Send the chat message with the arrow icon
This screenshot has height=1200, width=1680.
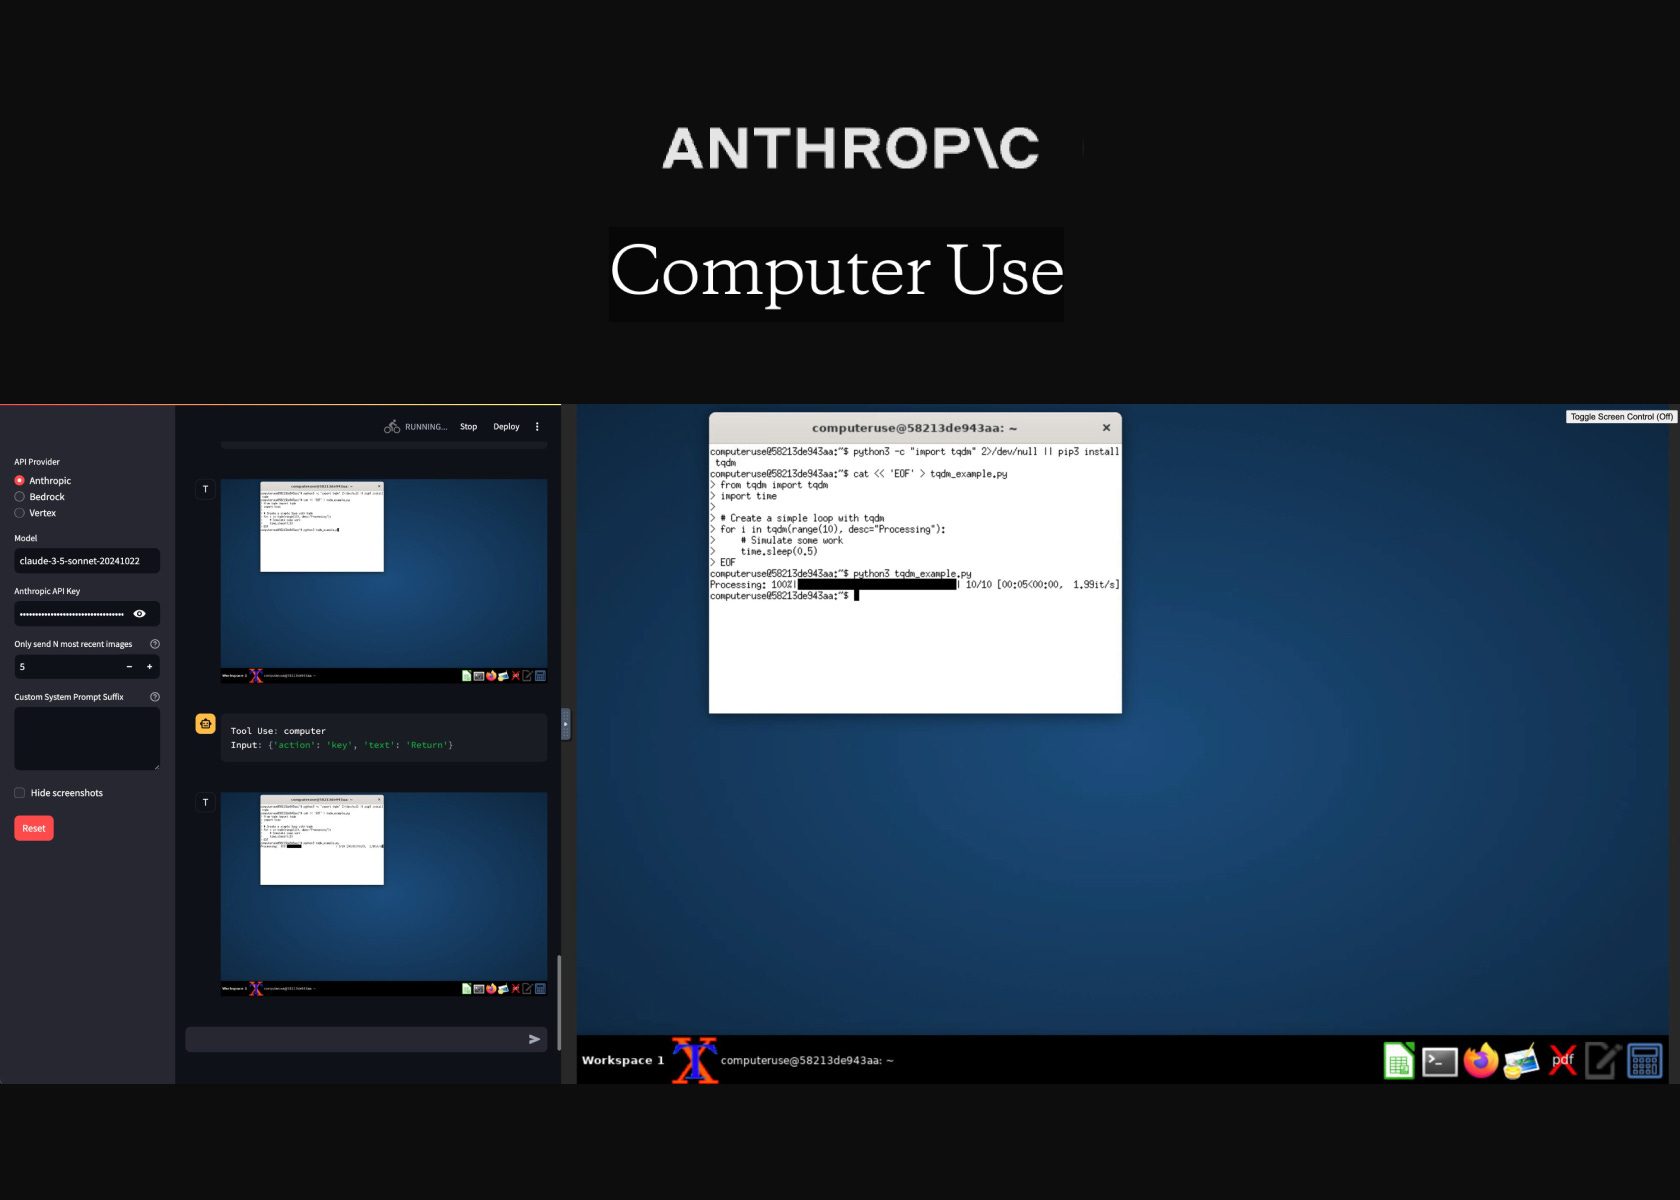[x=534, y=1039]
